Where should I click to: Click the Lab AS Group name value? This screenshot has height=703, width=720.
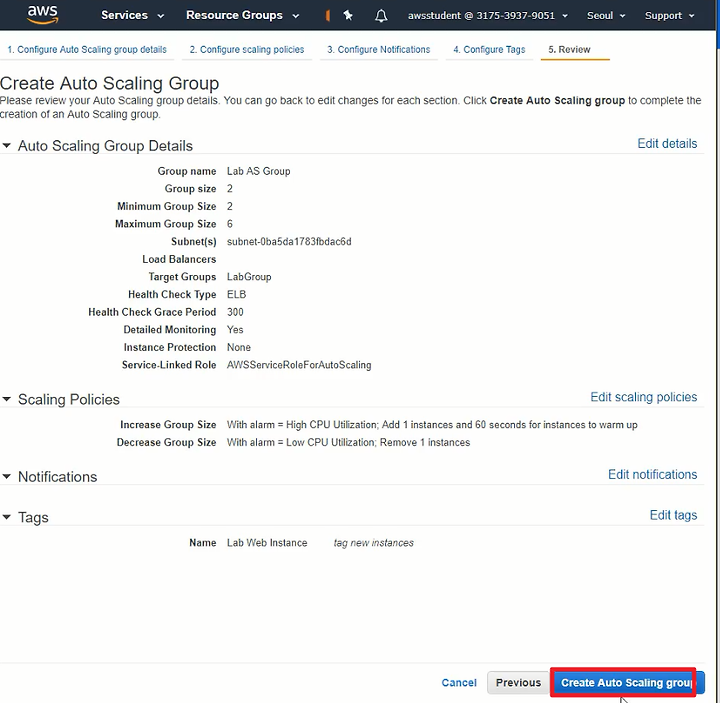(x=259, y=171)
